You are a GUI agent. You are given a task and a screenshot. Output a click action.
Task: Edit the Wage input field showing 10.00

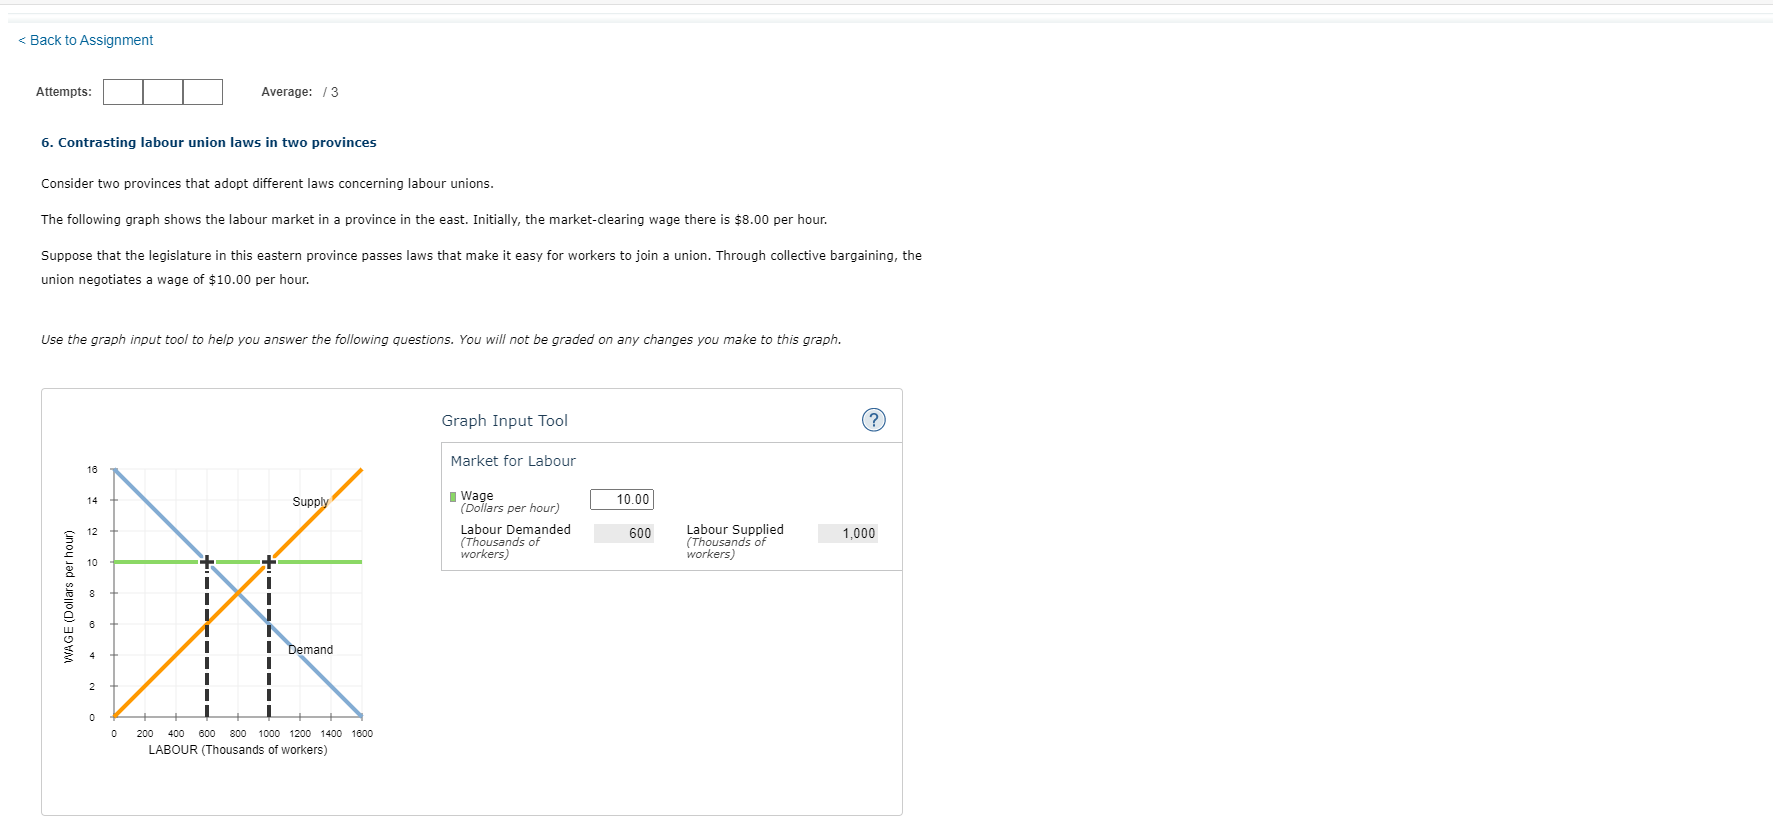(622, 499)
